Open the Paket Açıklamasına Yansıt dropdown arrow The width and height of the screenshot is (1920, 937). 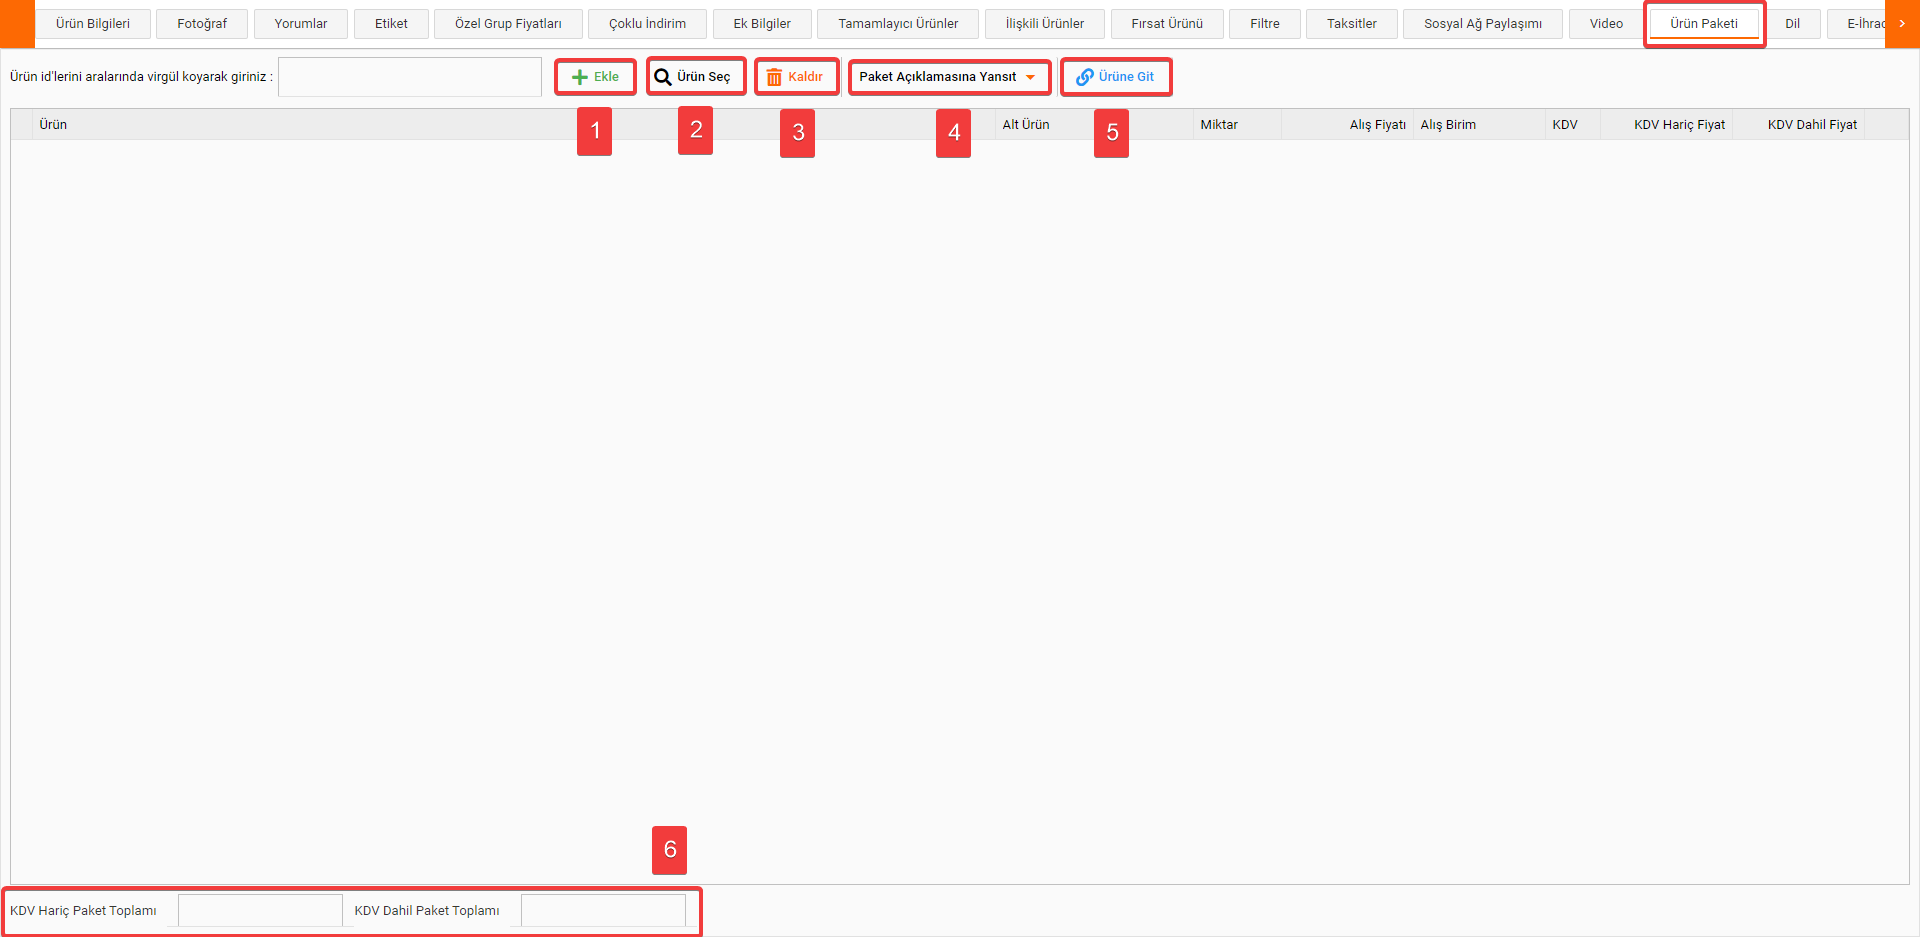point(1030,77)
